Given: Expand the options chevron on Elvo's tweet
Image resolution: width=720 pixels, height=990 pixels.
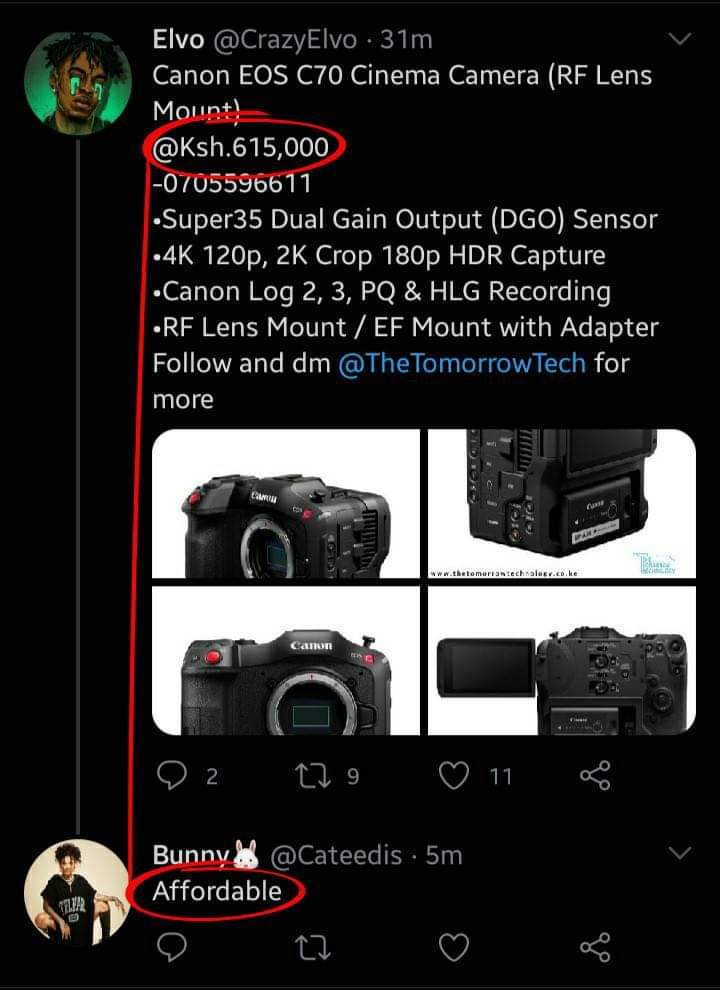Looking at the screenshot, I should 679,40.
